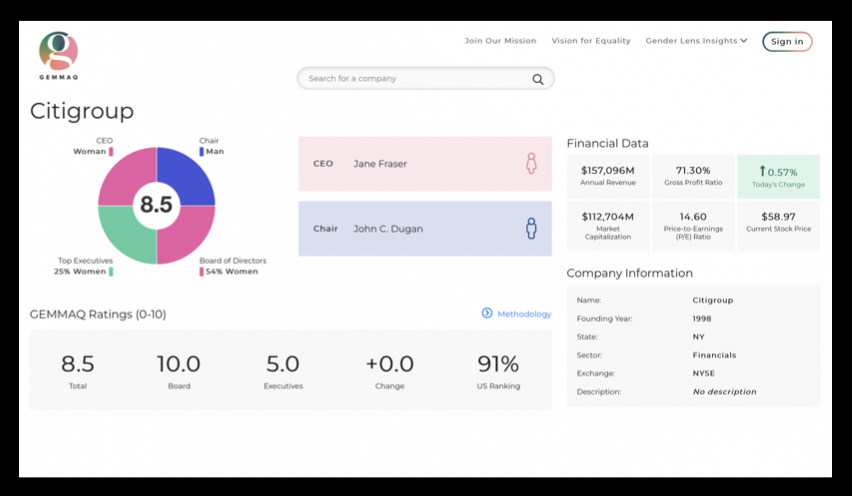852x496 pixels.
Task: Open the Join Our Mission page
Action: 500,41
